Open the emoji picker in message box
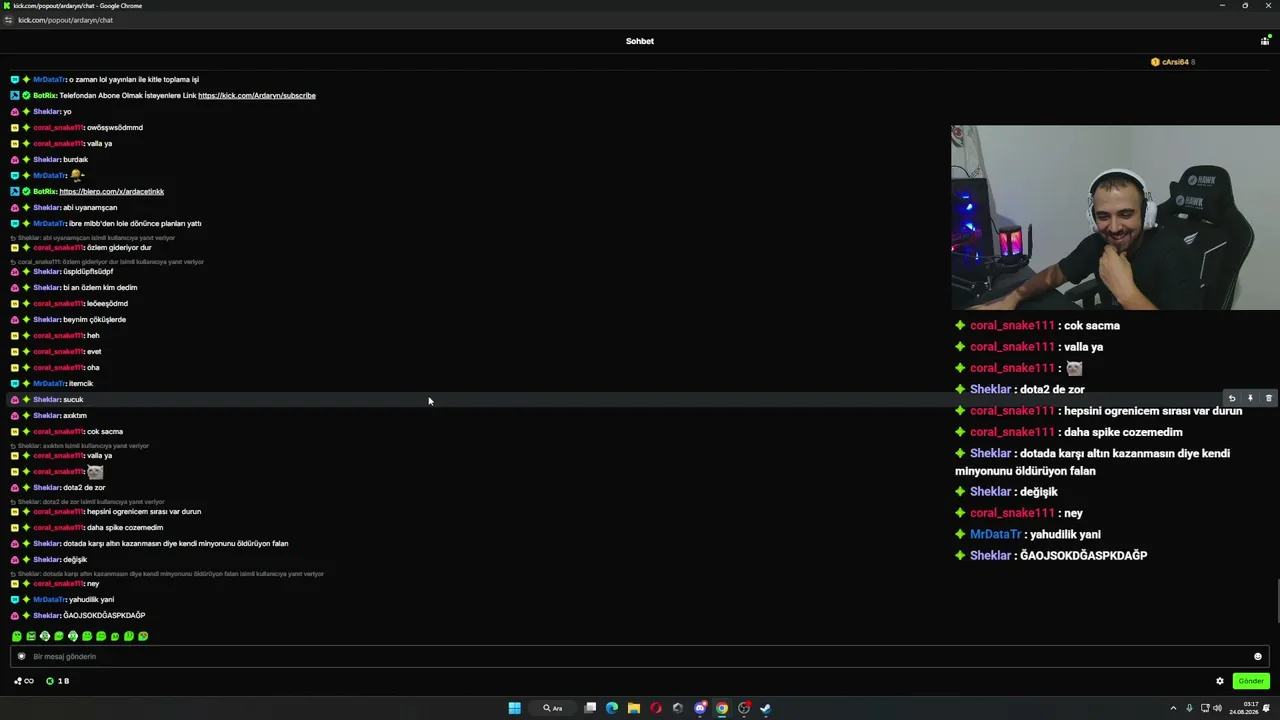The width and height of the screenshot is (1280, 720). [1257, 657]
